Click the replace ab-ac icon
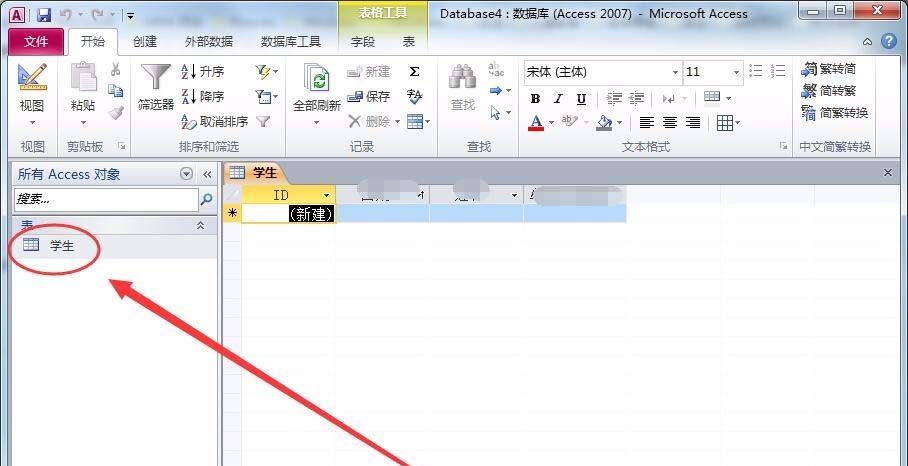This screenshot has width=908, height=466. pyautogui.click(x=496, y=69)
